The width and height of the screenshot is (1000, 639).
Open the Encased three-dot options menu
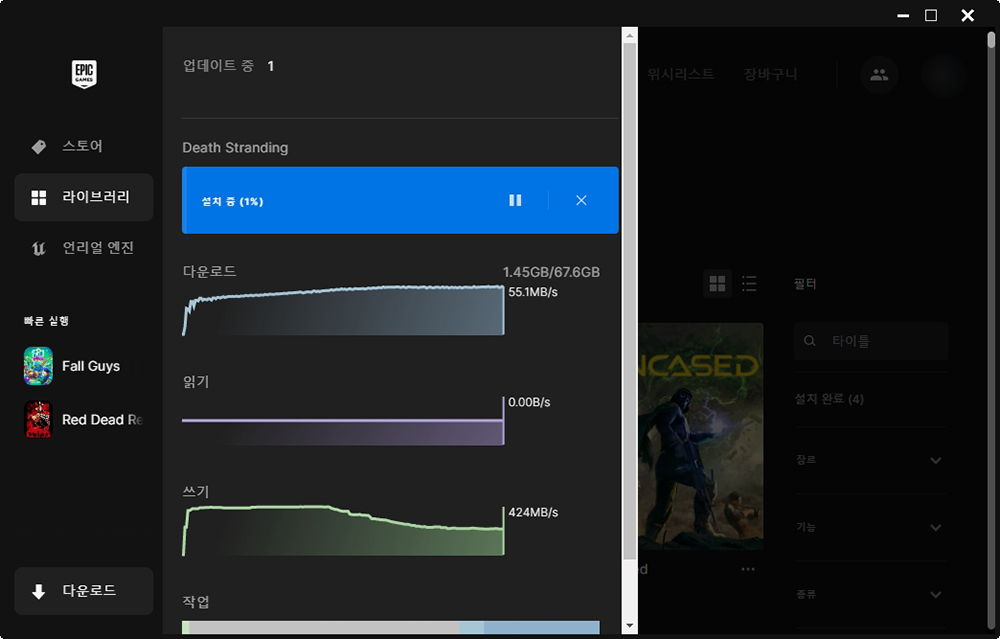click(x=748, y=569)
